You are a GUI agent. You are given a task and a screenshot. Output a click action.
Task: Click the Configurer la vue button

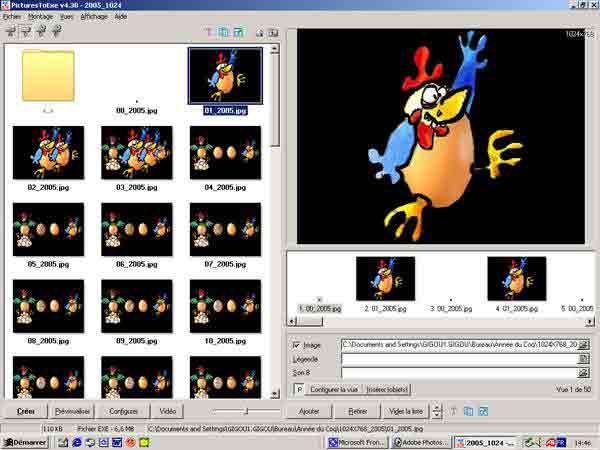334,390
